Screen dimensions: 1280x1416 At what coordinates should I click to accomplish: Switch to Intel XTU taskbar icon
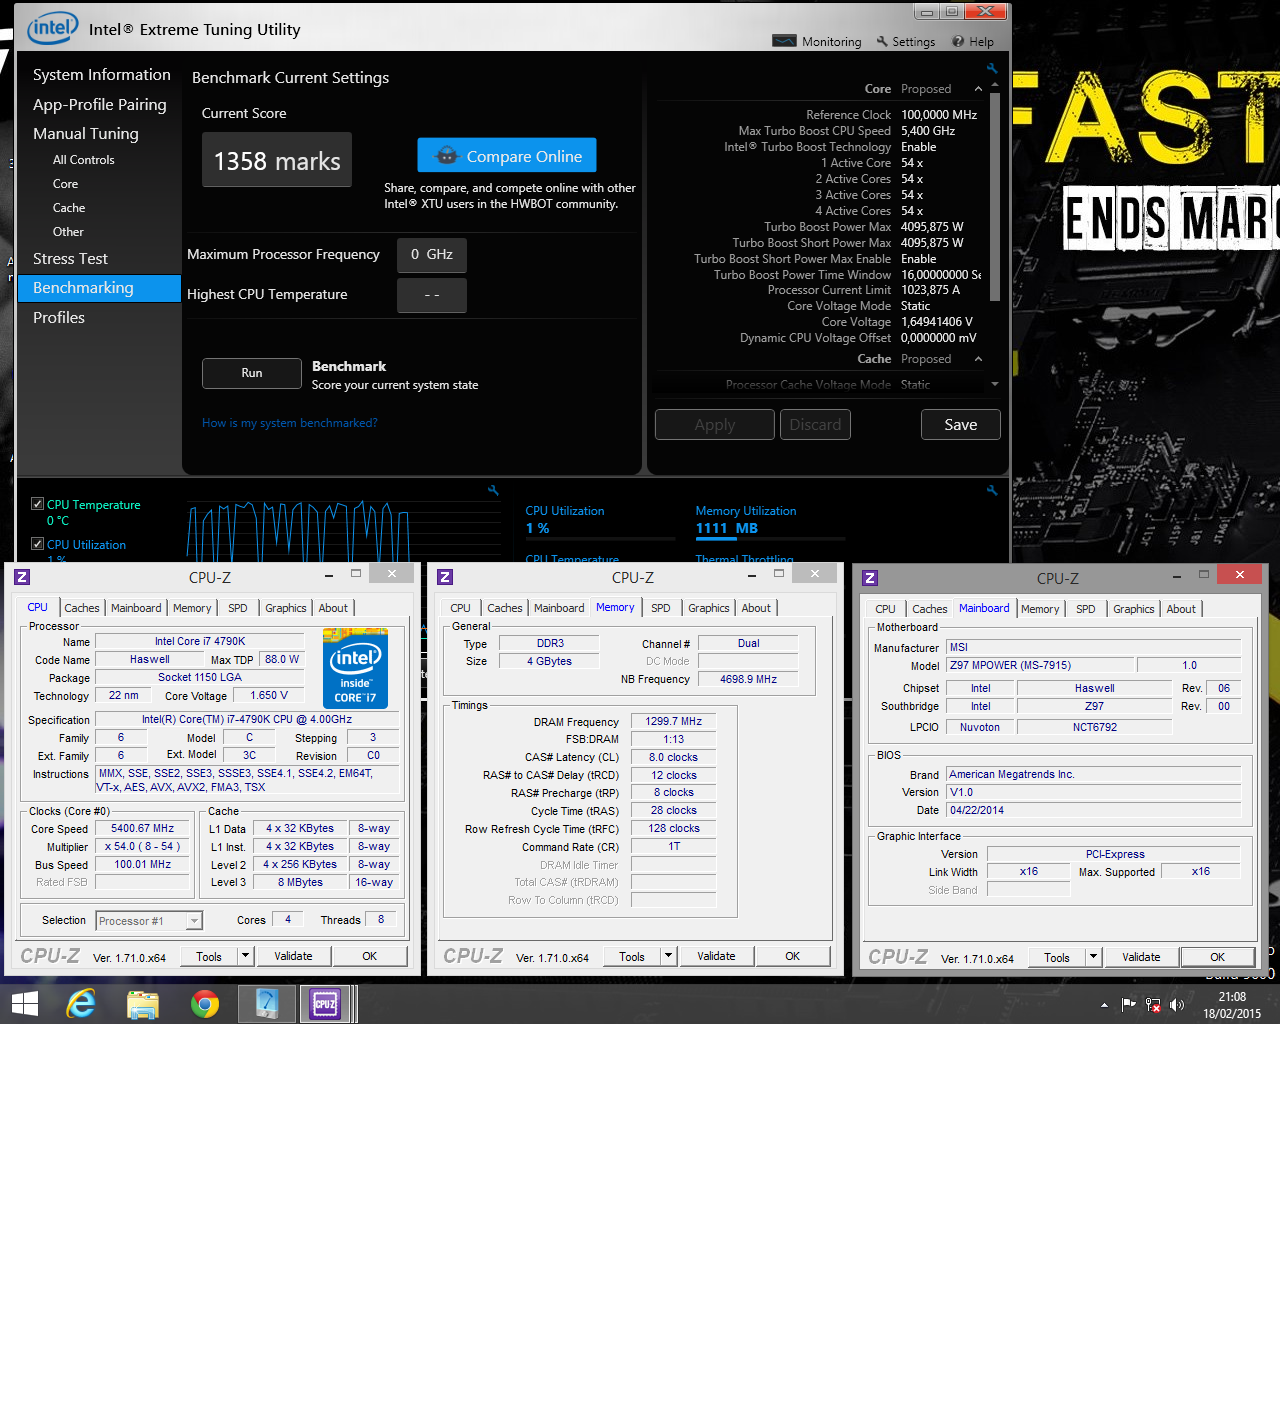click(x=267, y=1004)
